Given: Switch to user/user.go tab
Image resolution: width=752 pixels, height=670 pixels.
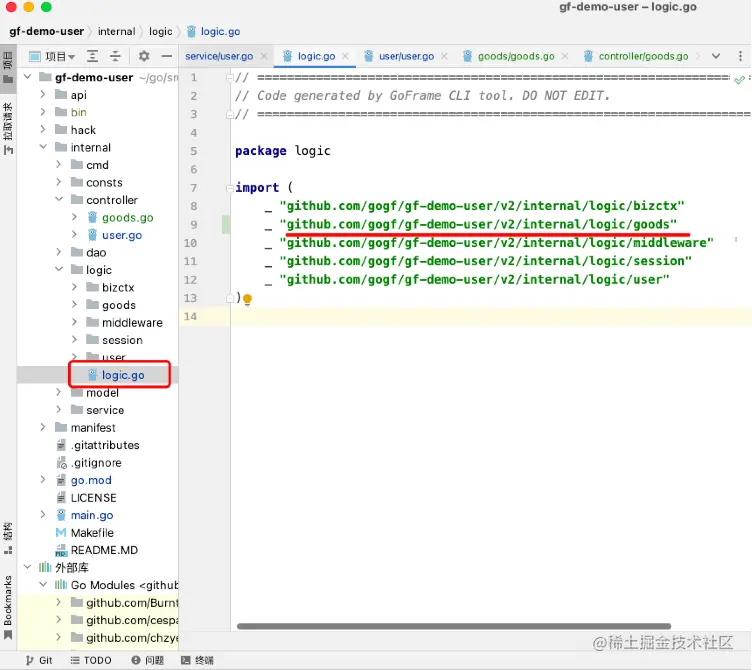Looking at the screenshot, I should pyautogui.click(x=406, y=56).
